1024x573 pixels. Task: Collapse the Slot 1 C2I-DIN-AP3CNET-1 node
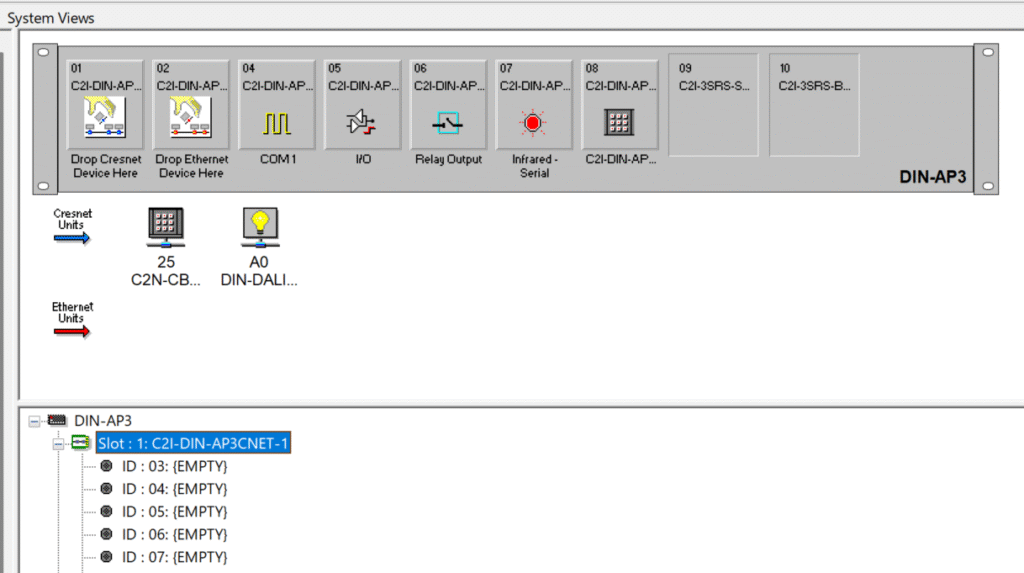point(58,444)
